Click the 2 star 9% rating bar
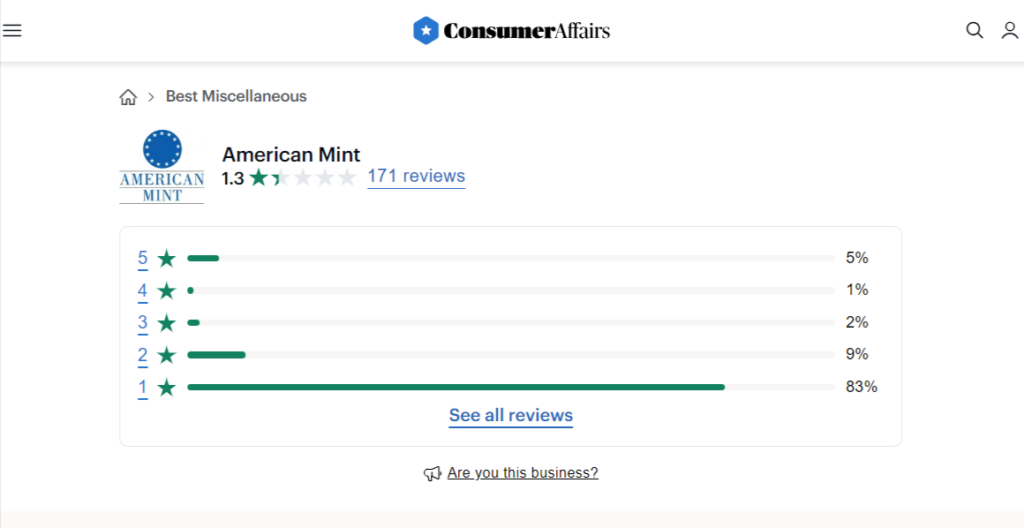 (511, 355)
